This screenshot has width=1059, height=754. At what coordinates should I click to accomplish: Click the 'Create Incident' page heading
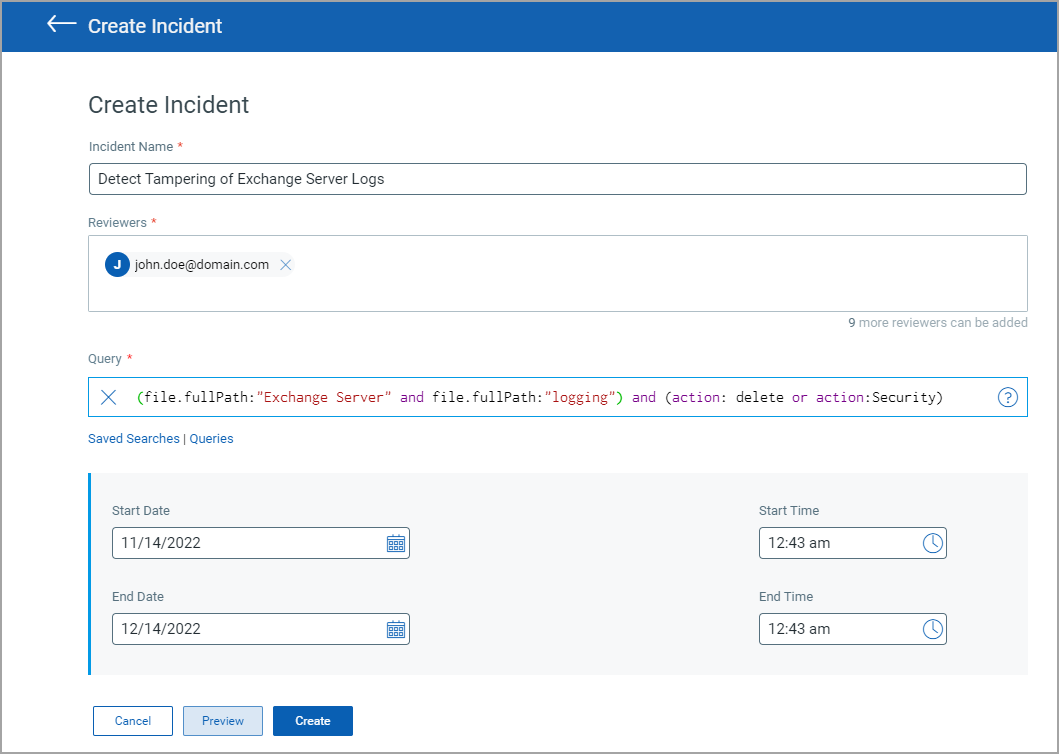coord(169,105)
